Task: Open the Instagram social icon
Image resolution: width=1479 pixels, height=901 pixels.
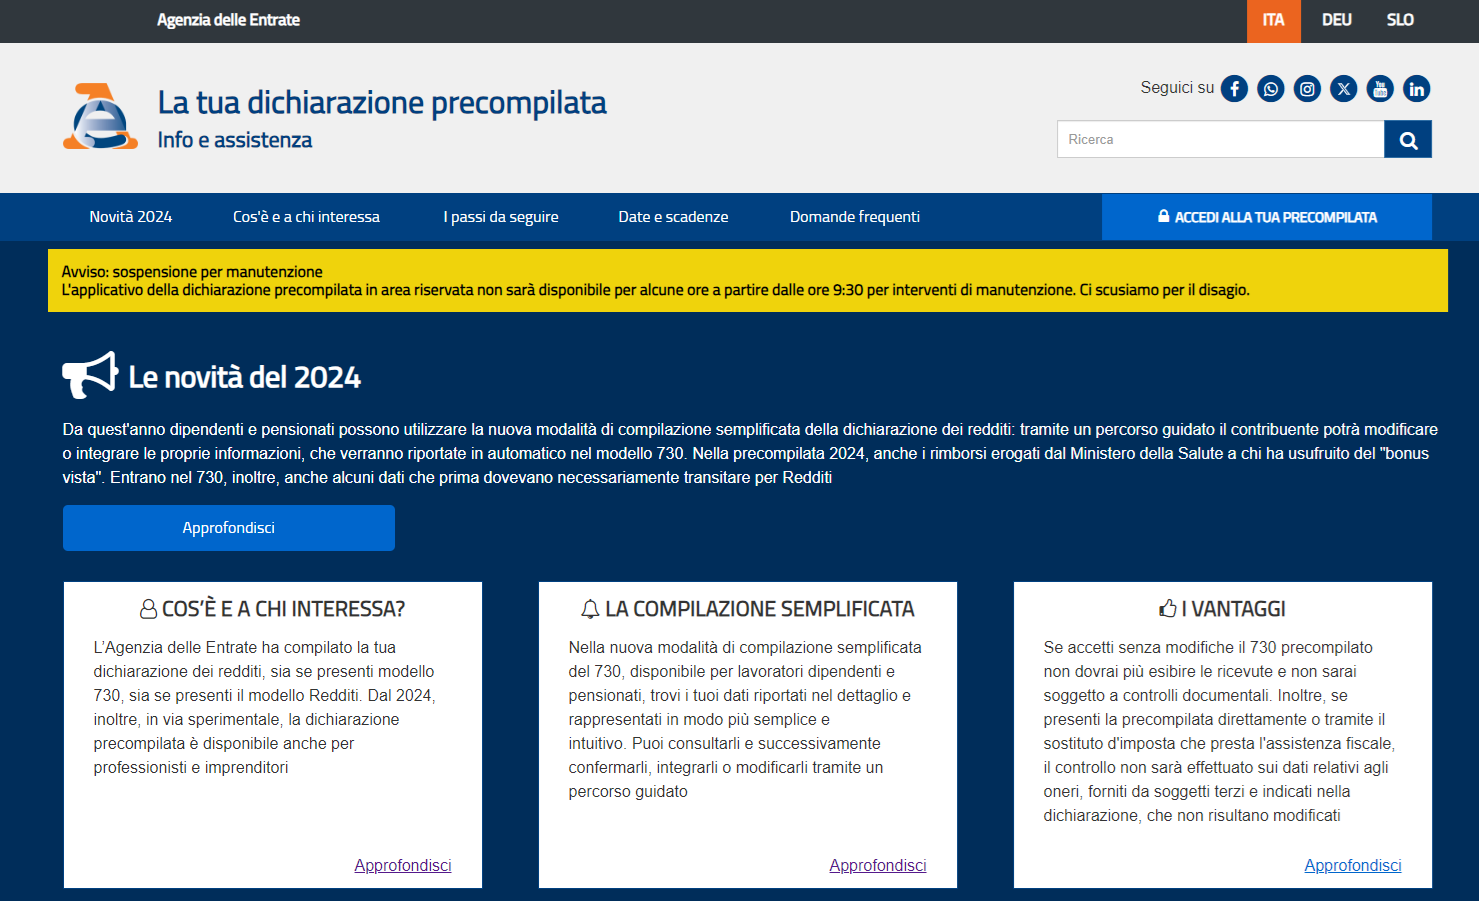Action: pyautogui.click(x=1307, y=89)
